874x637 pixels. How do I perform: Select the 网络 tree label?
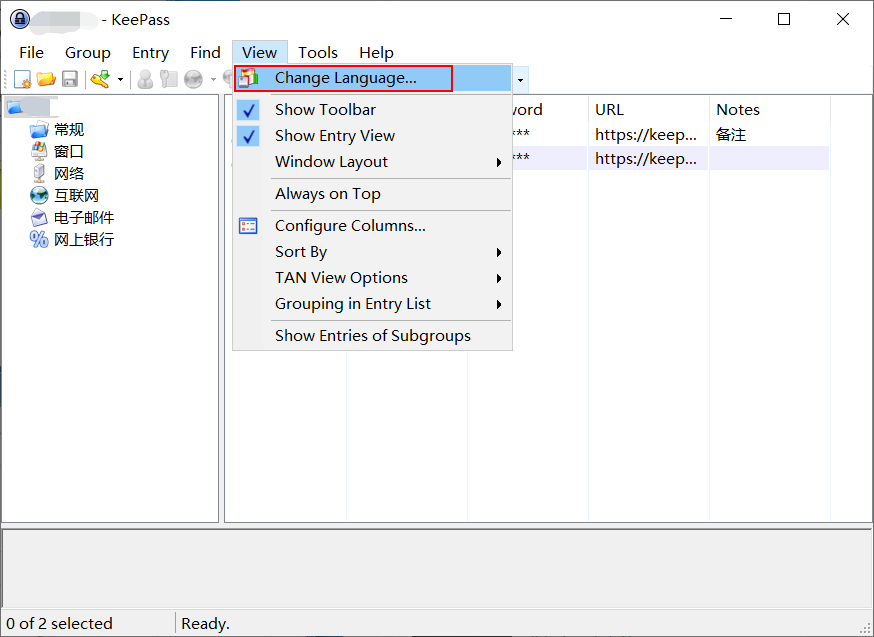click(69, 173)
